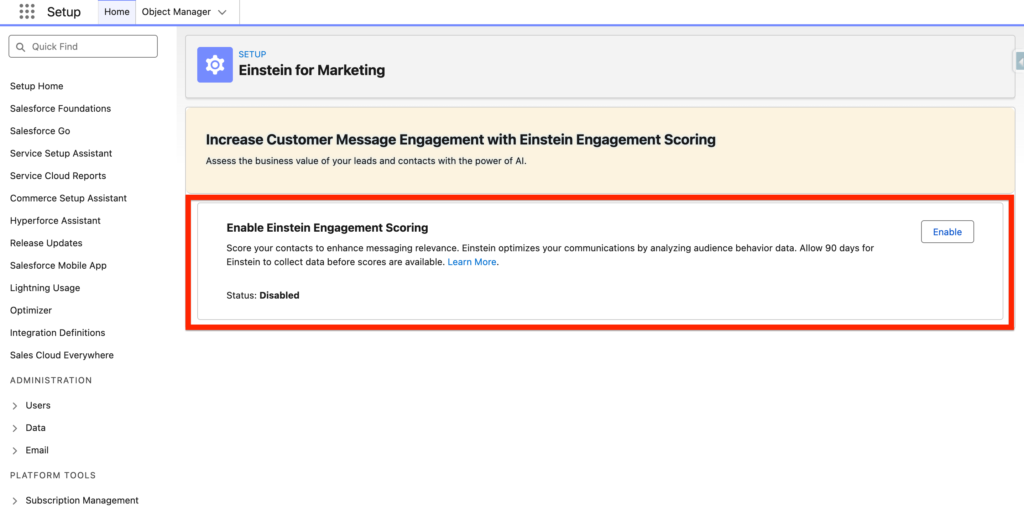Image resolution: width=1024 pixels, height=516 pixels.
Task: Open Lightning Usage in sidebar
Action: click(x=45, y=288)
